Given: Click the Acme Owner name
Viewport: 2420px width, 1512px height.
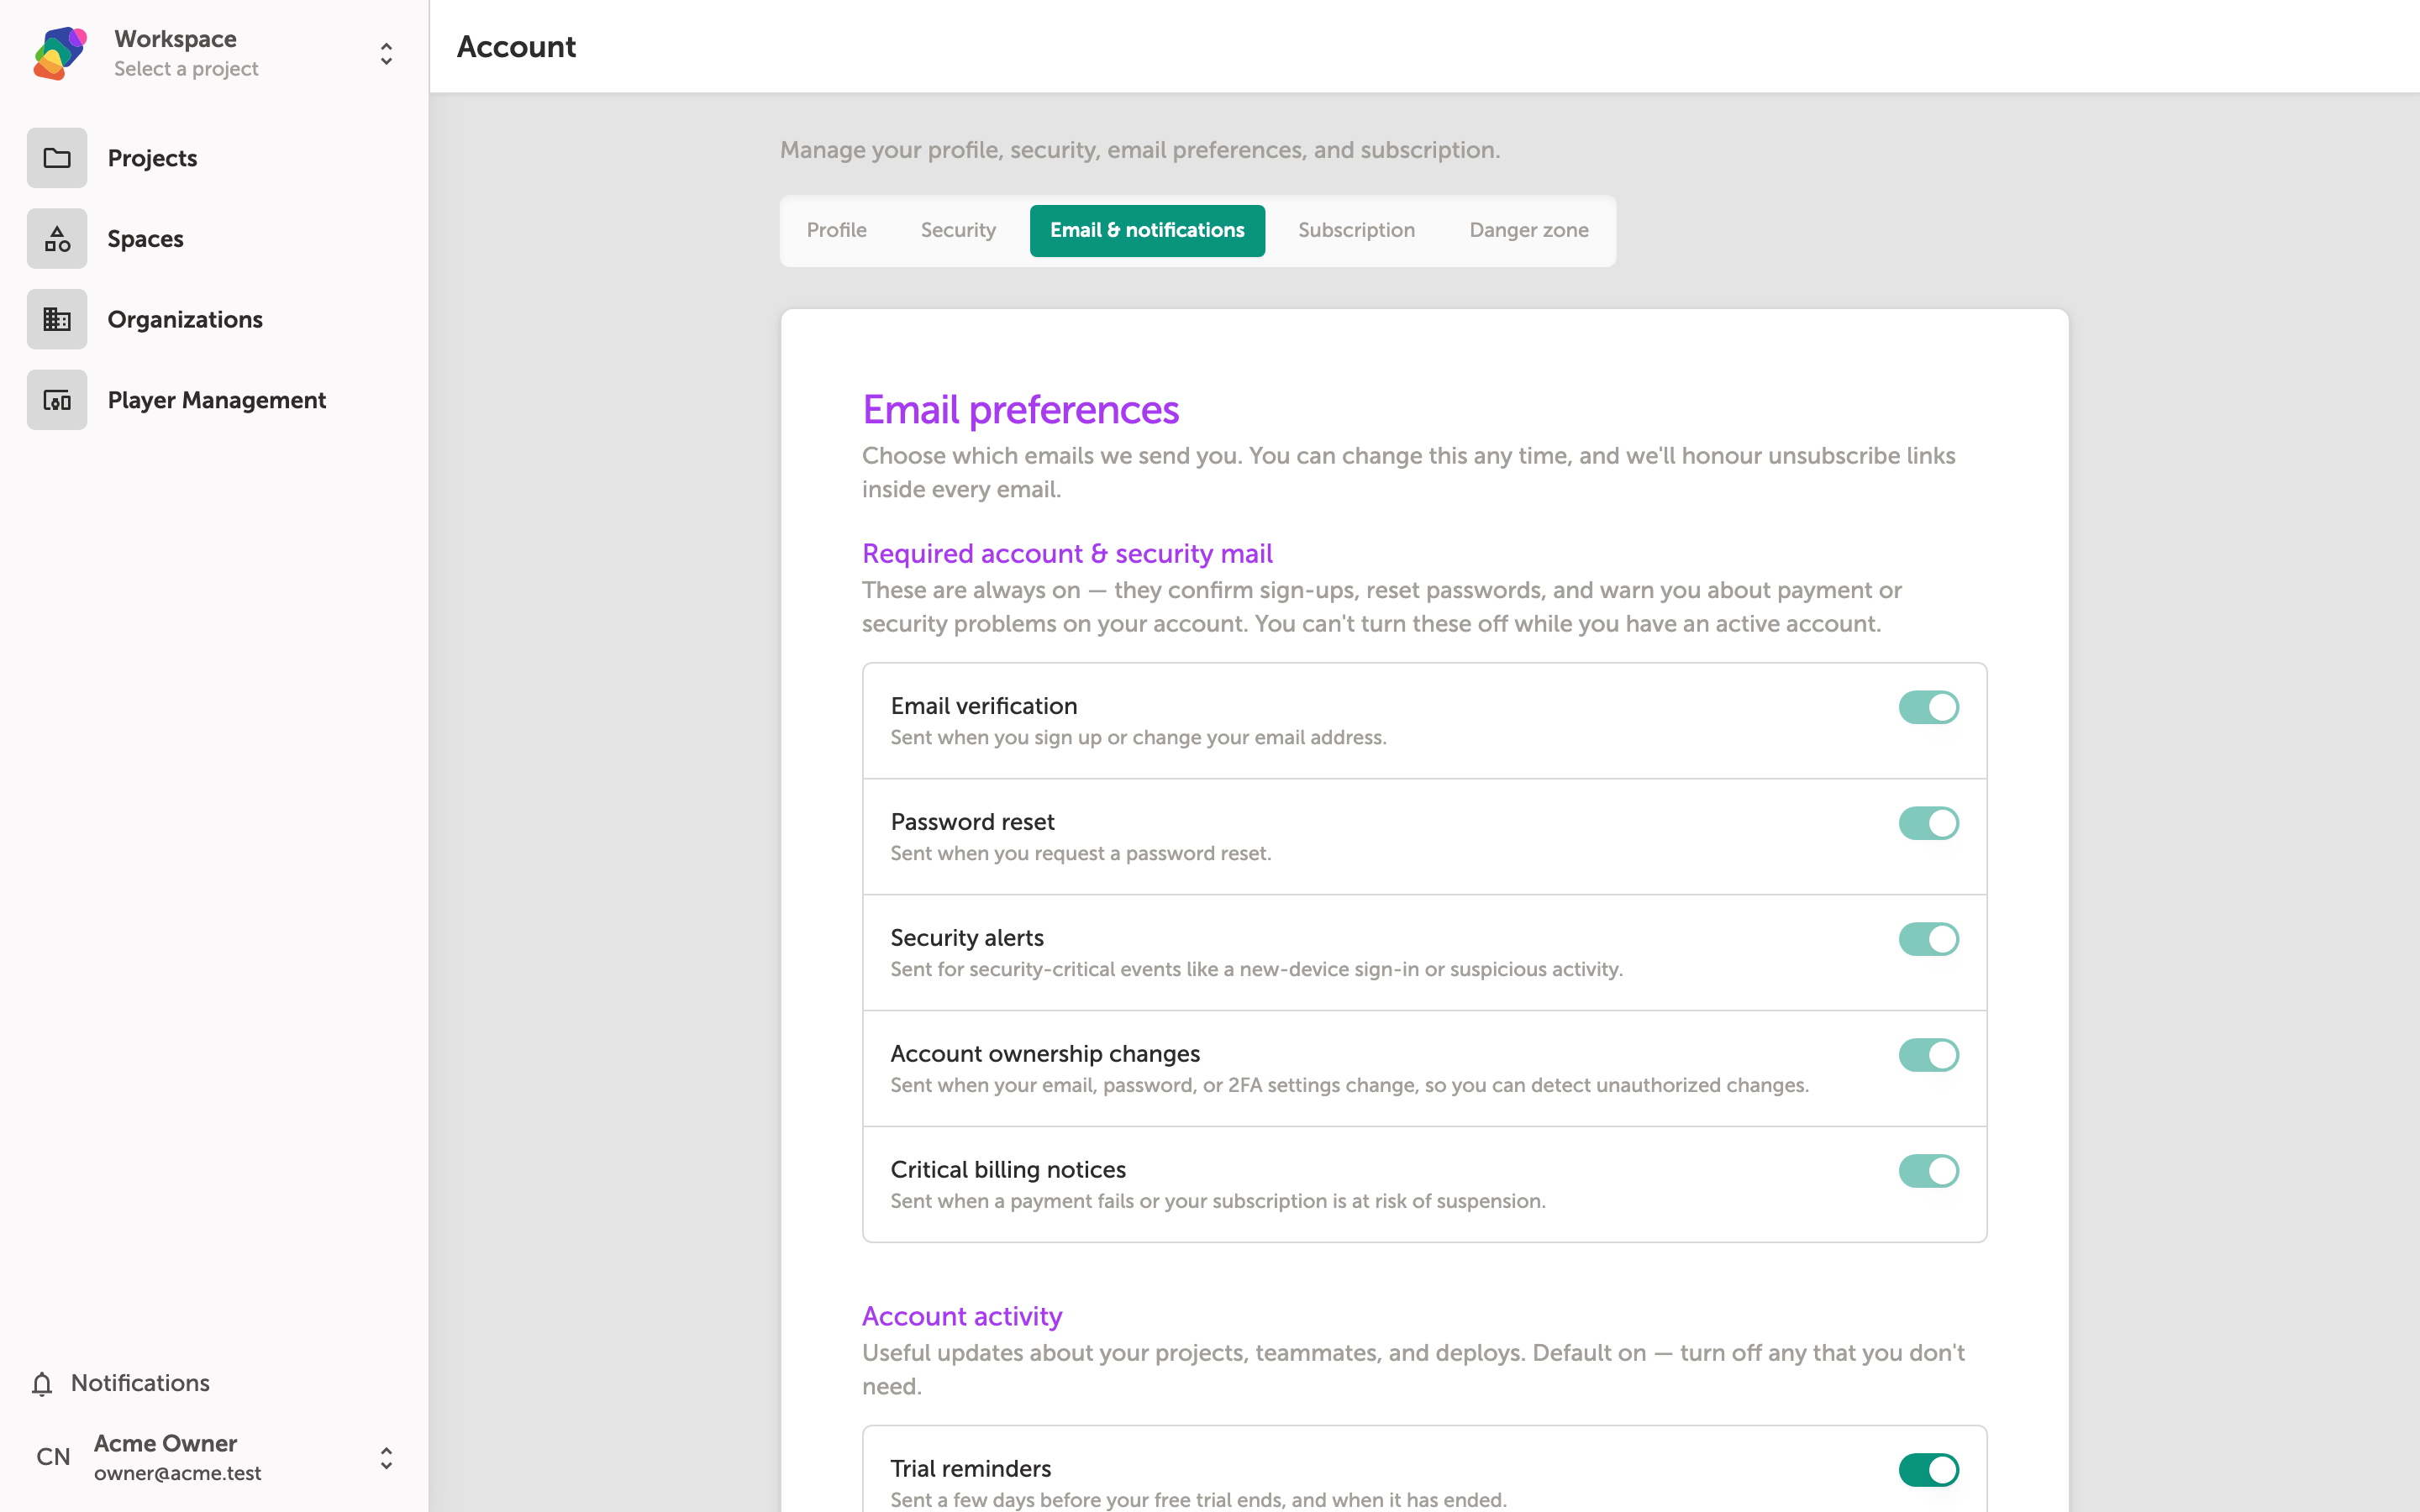Looking at the screenshot, I should point(165,1443).
